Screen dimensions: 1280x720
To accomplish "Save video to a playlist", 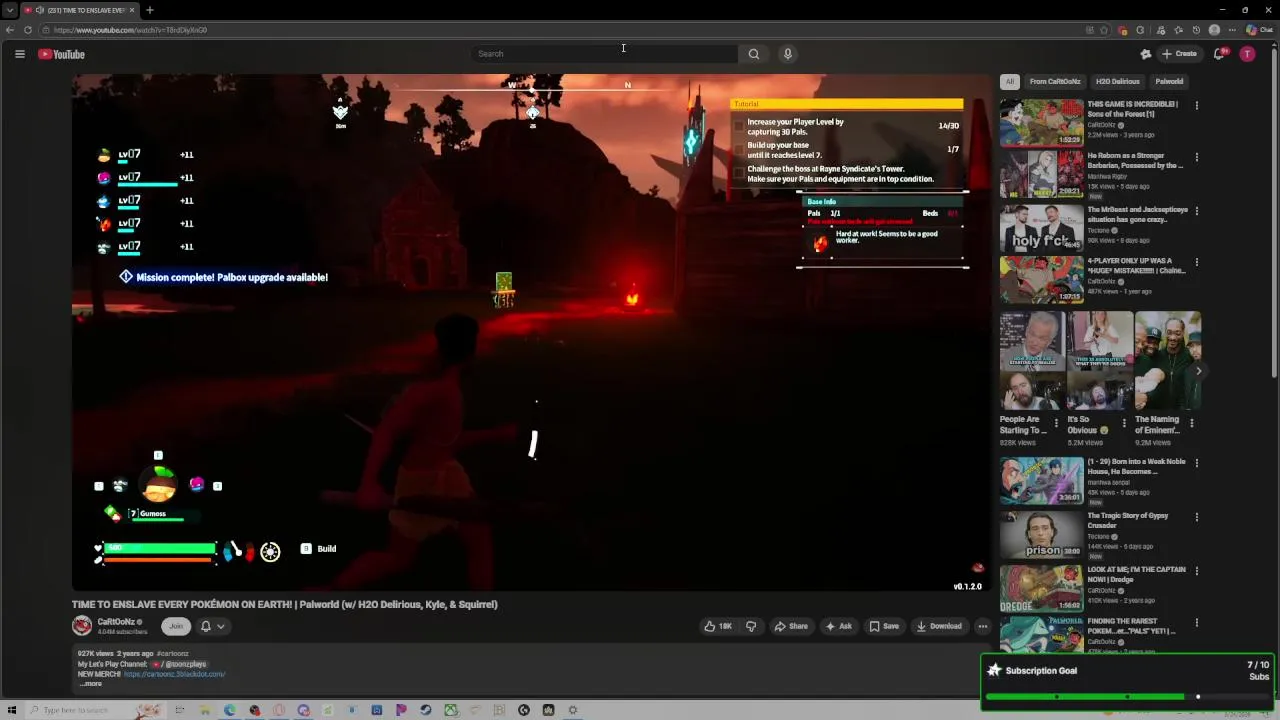I will 884,626.
